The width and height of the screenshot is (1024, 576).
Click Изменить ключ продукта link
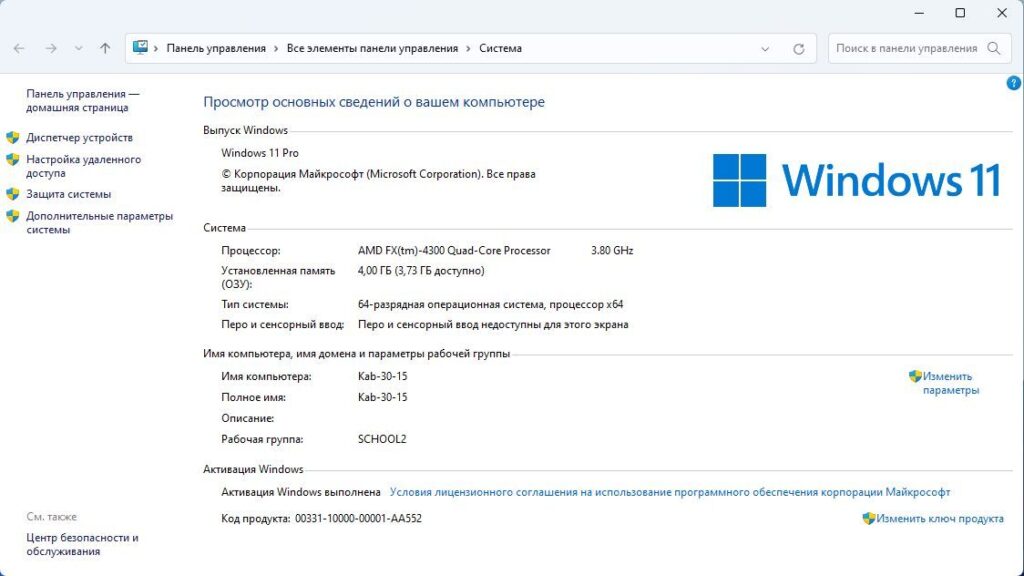pyautogui.click(x=939, y=519)
